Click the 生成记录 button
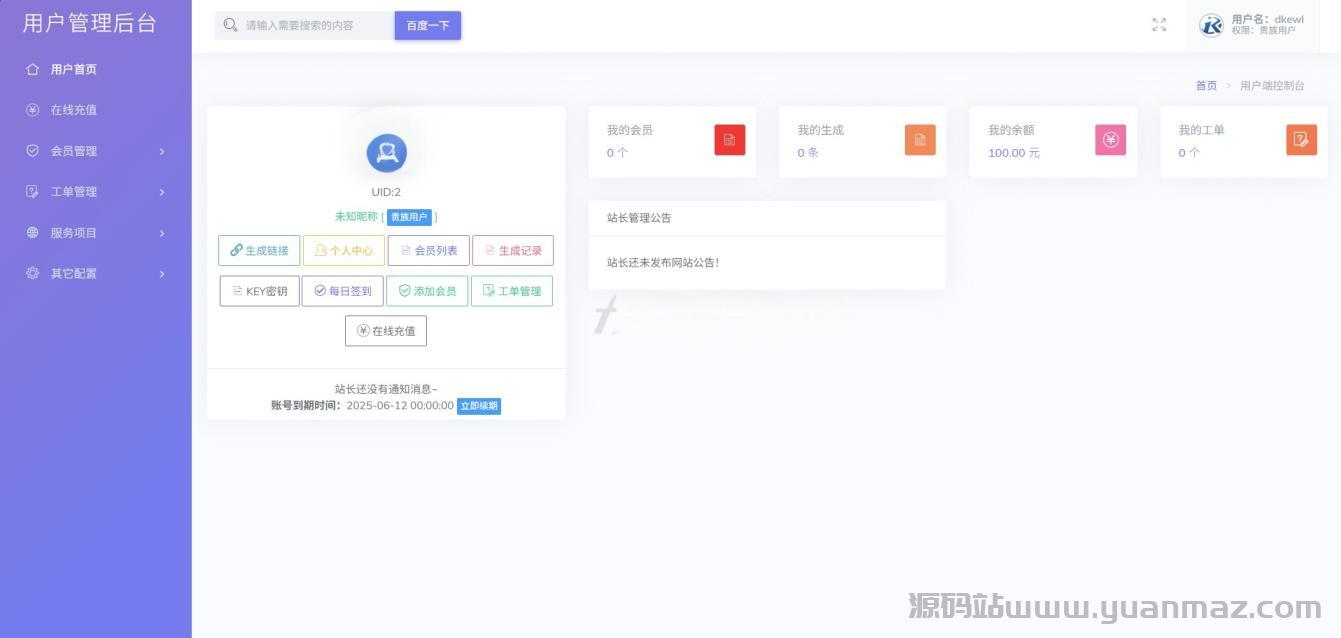The height and width of the screenshot is (638, 1341). point(513,250)
